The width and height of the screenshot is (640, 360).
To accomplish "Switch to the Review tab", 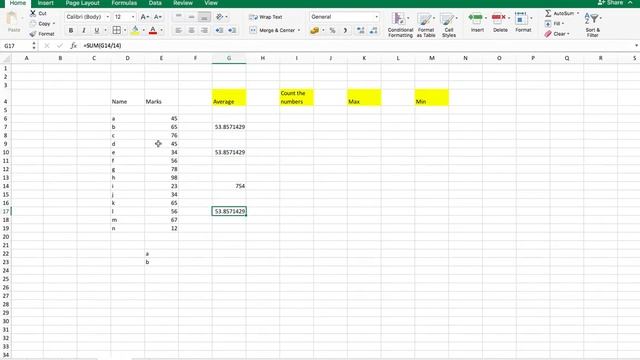I will pos(183,3).
